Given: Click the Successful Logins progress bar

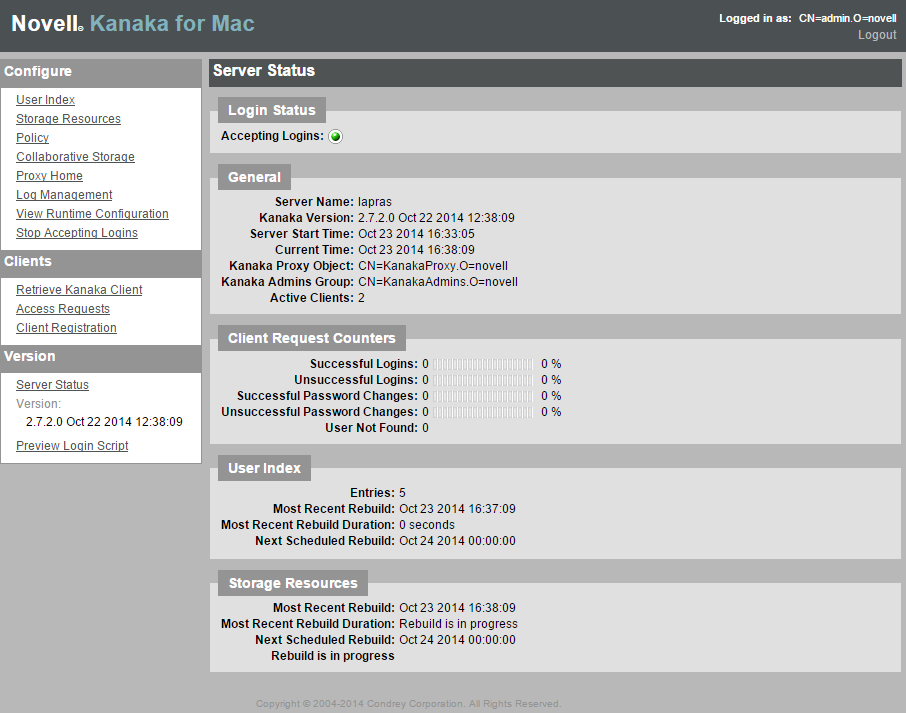Looking at the screenshot, I should pyautogui.click(x=483, y=364).
